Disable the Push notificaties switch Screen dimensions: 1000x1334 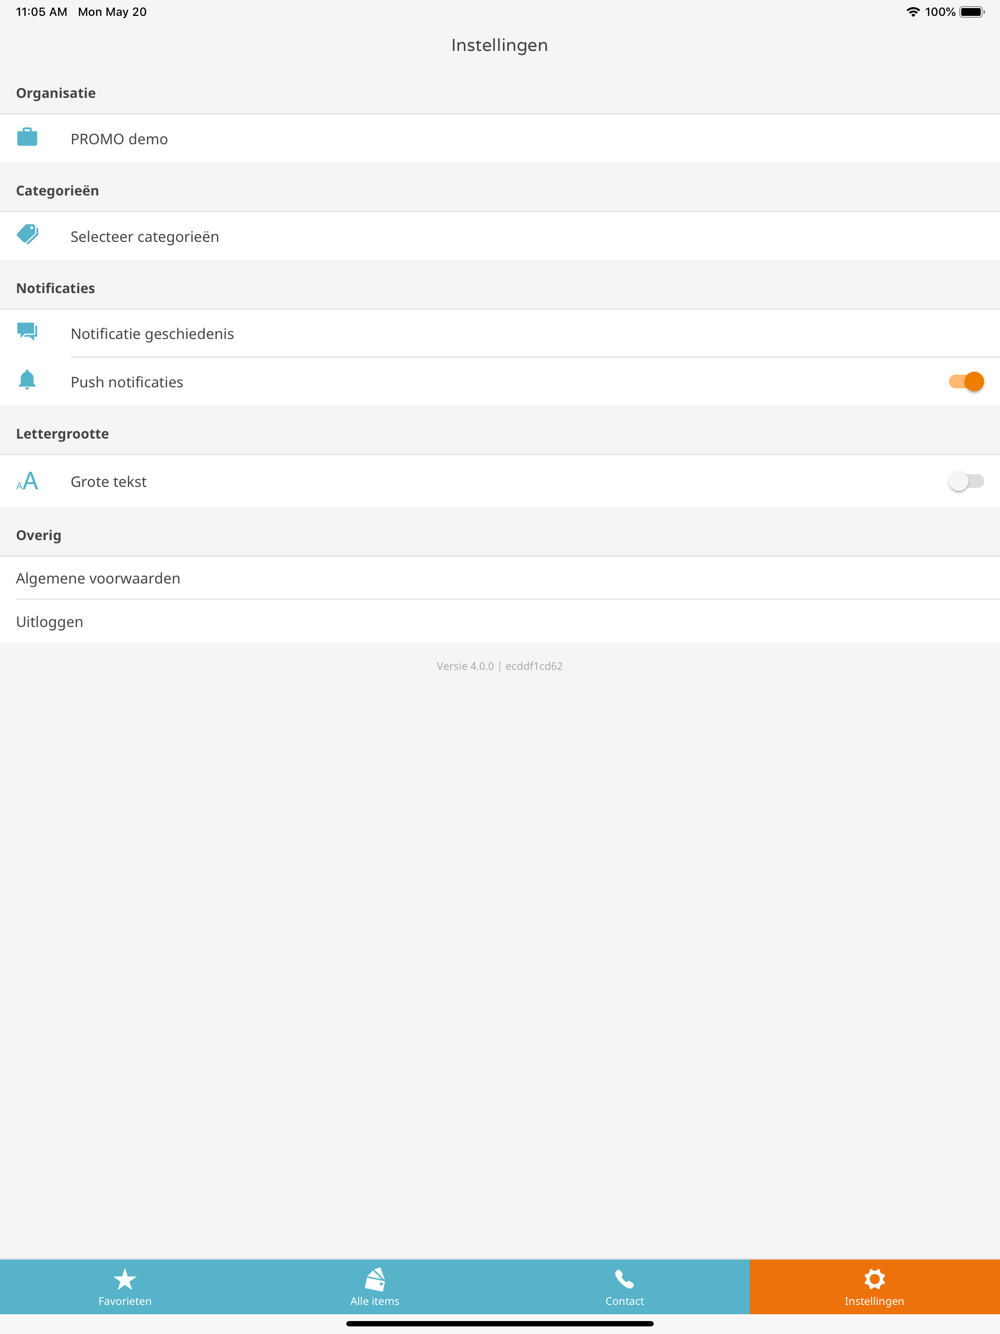point(966,381)
